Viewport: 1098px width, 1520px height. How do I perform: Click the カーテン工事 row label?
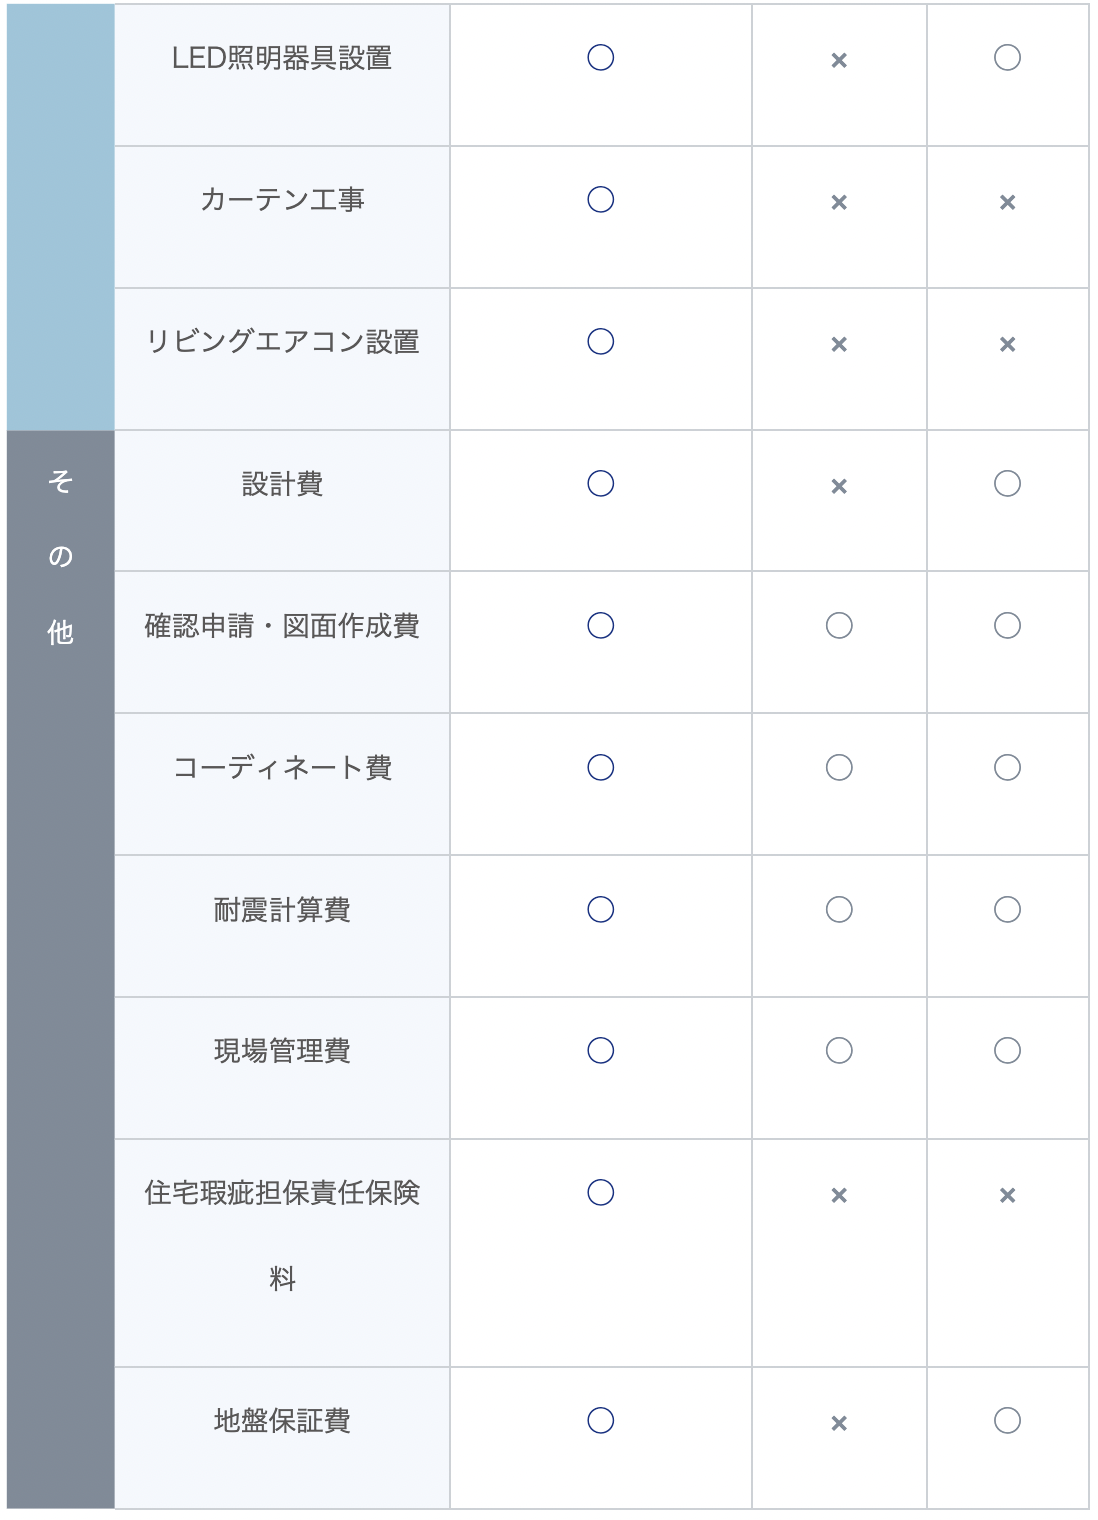(282, 201)
